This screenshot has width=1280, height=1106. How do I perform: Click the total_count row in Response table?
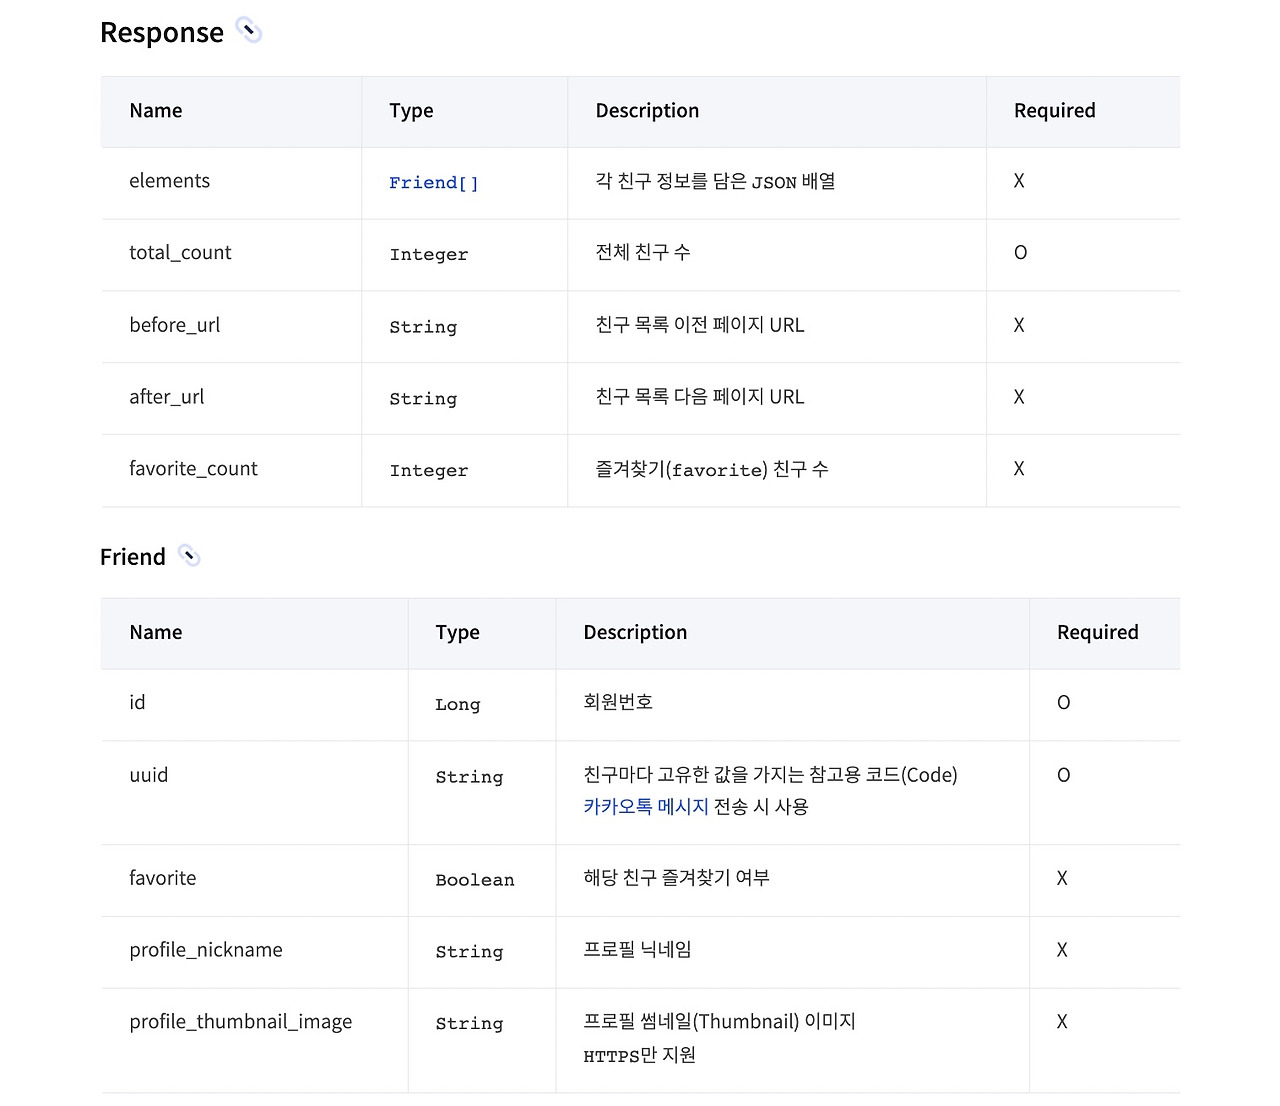click(180, 253)
